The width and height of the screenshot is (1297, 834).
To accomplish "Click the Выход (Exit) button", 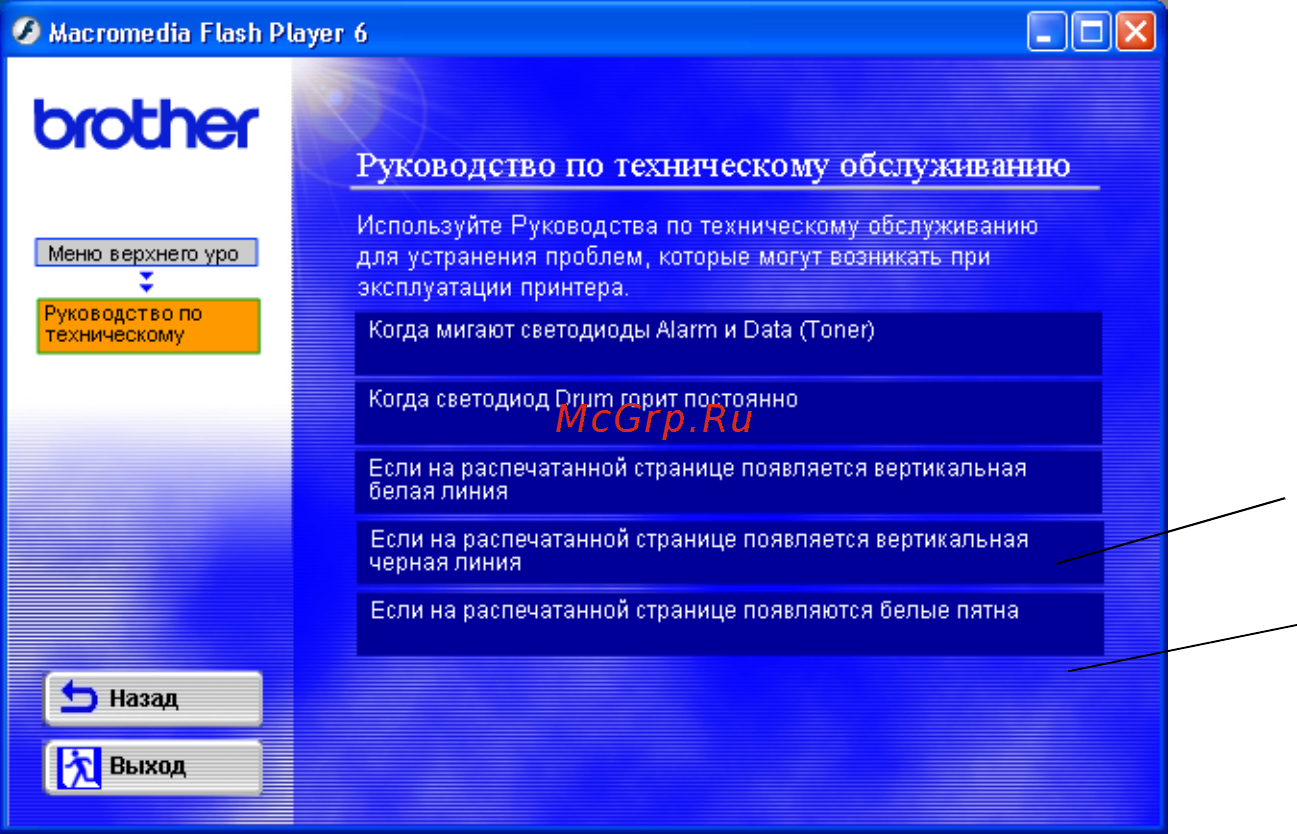I will tap(153, 767).
